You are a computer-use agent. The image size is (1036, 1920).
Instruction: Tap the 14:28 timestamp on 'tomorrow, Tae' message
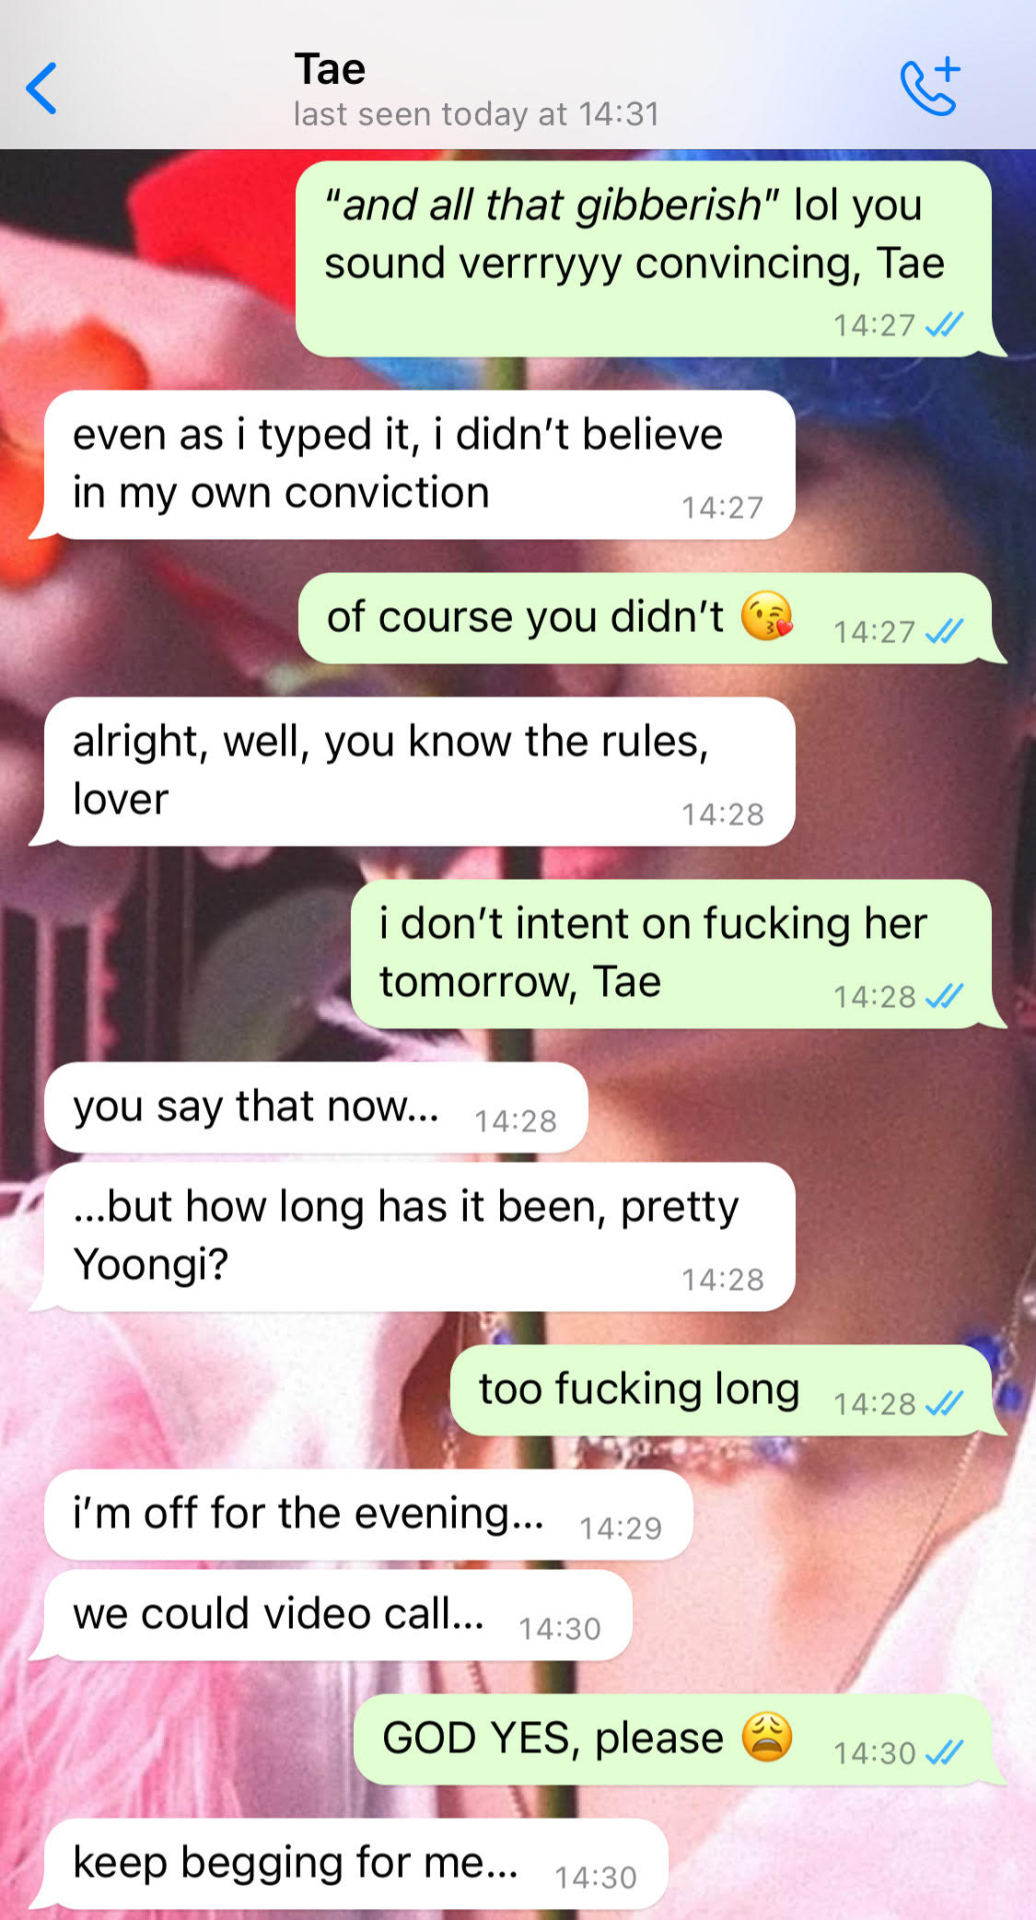click(875, 996)
